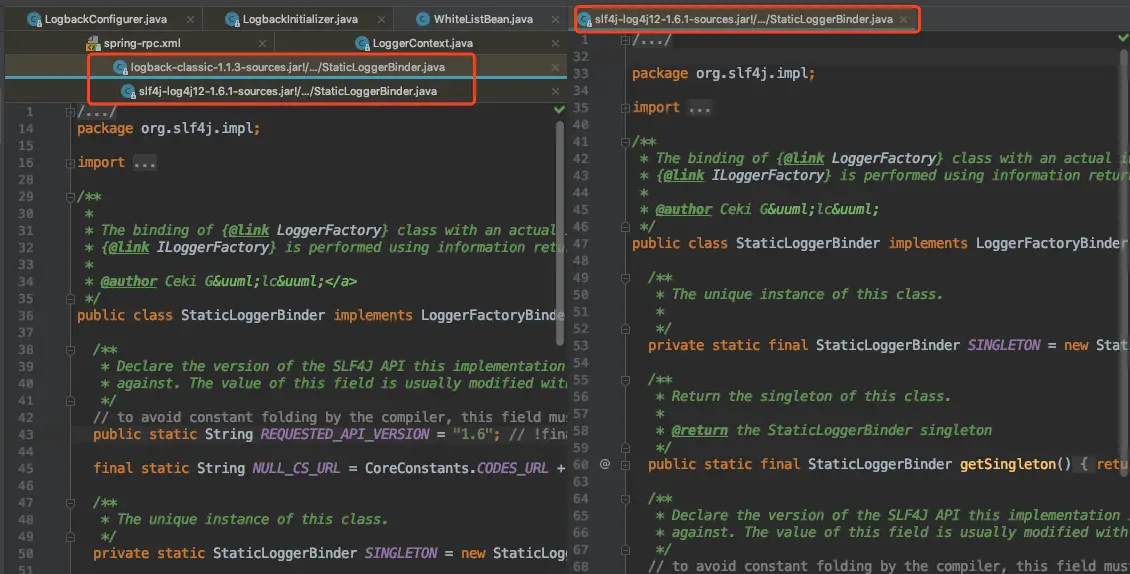
Task: Close the LogbackInitializer.java tab
Action: [381, 20]
